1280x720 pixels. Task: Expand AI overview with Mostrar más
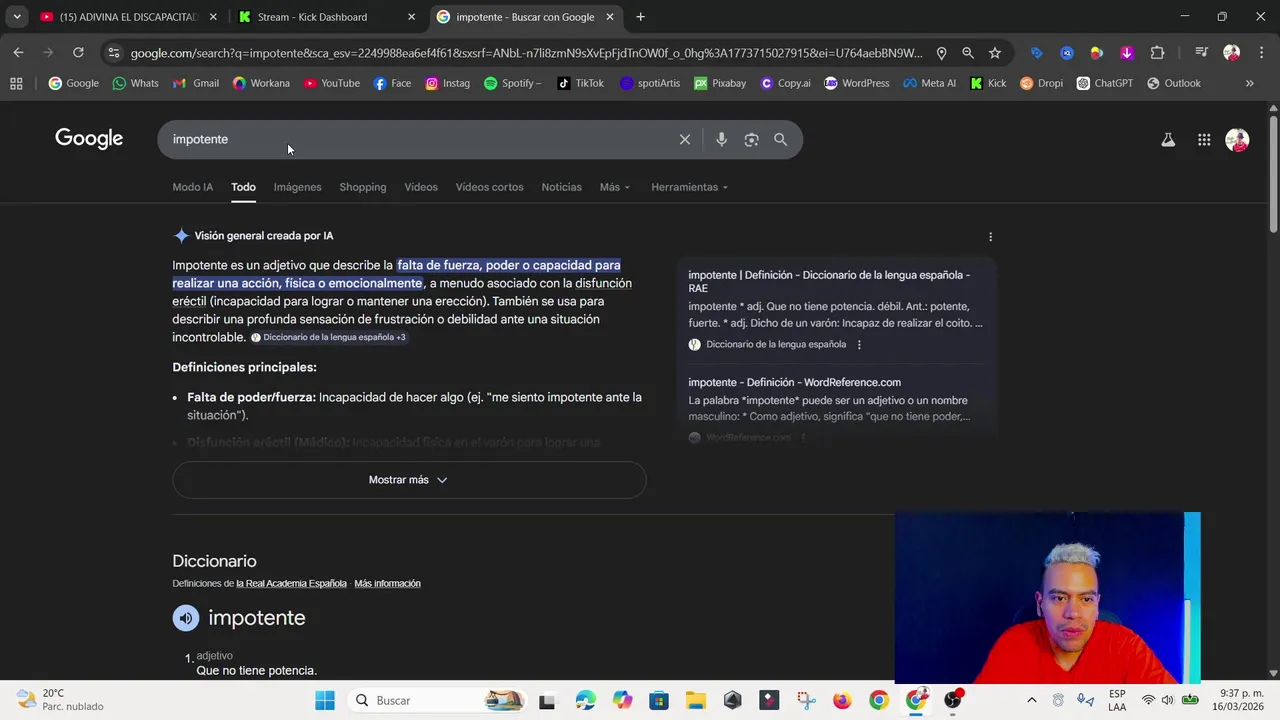pos(409,480)
